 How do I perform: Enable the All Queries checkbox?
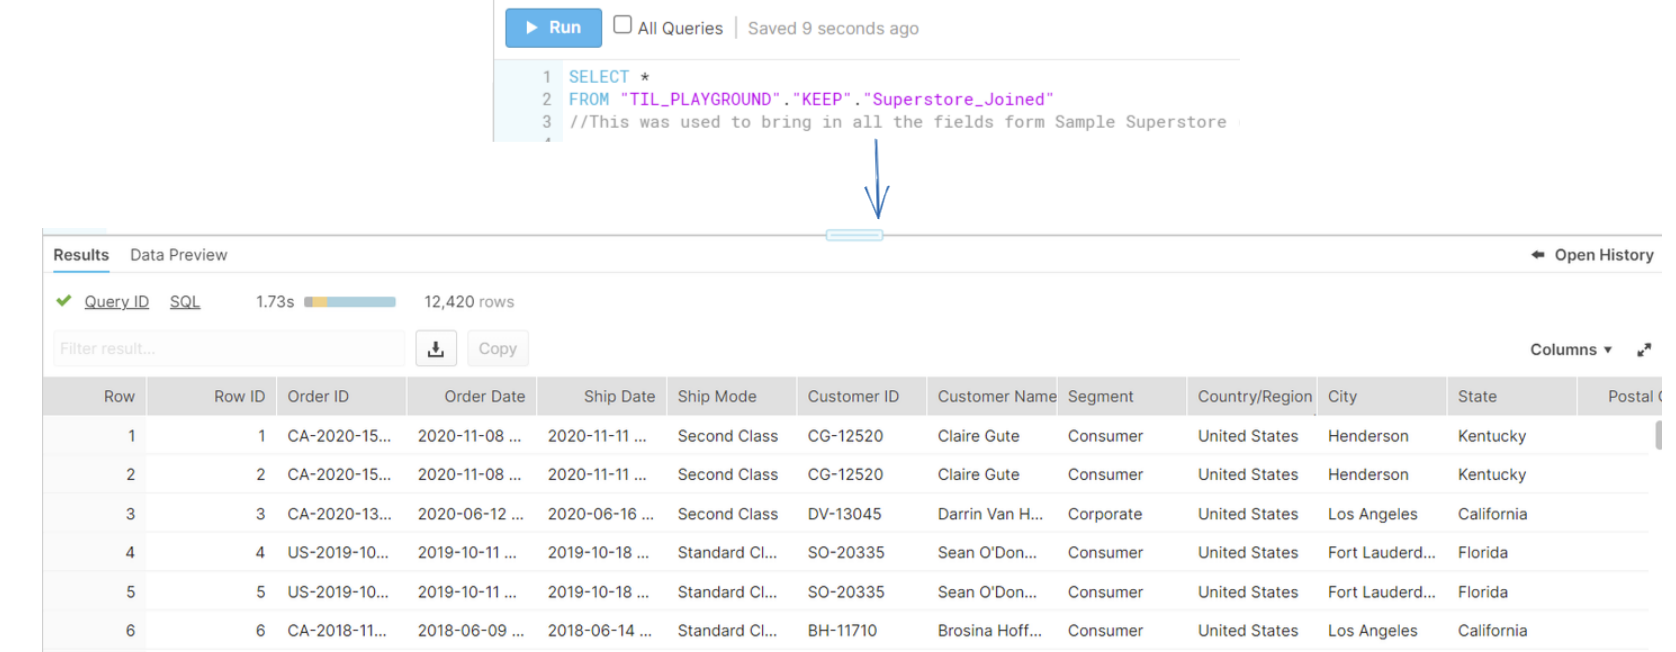(x=622, y=25)
